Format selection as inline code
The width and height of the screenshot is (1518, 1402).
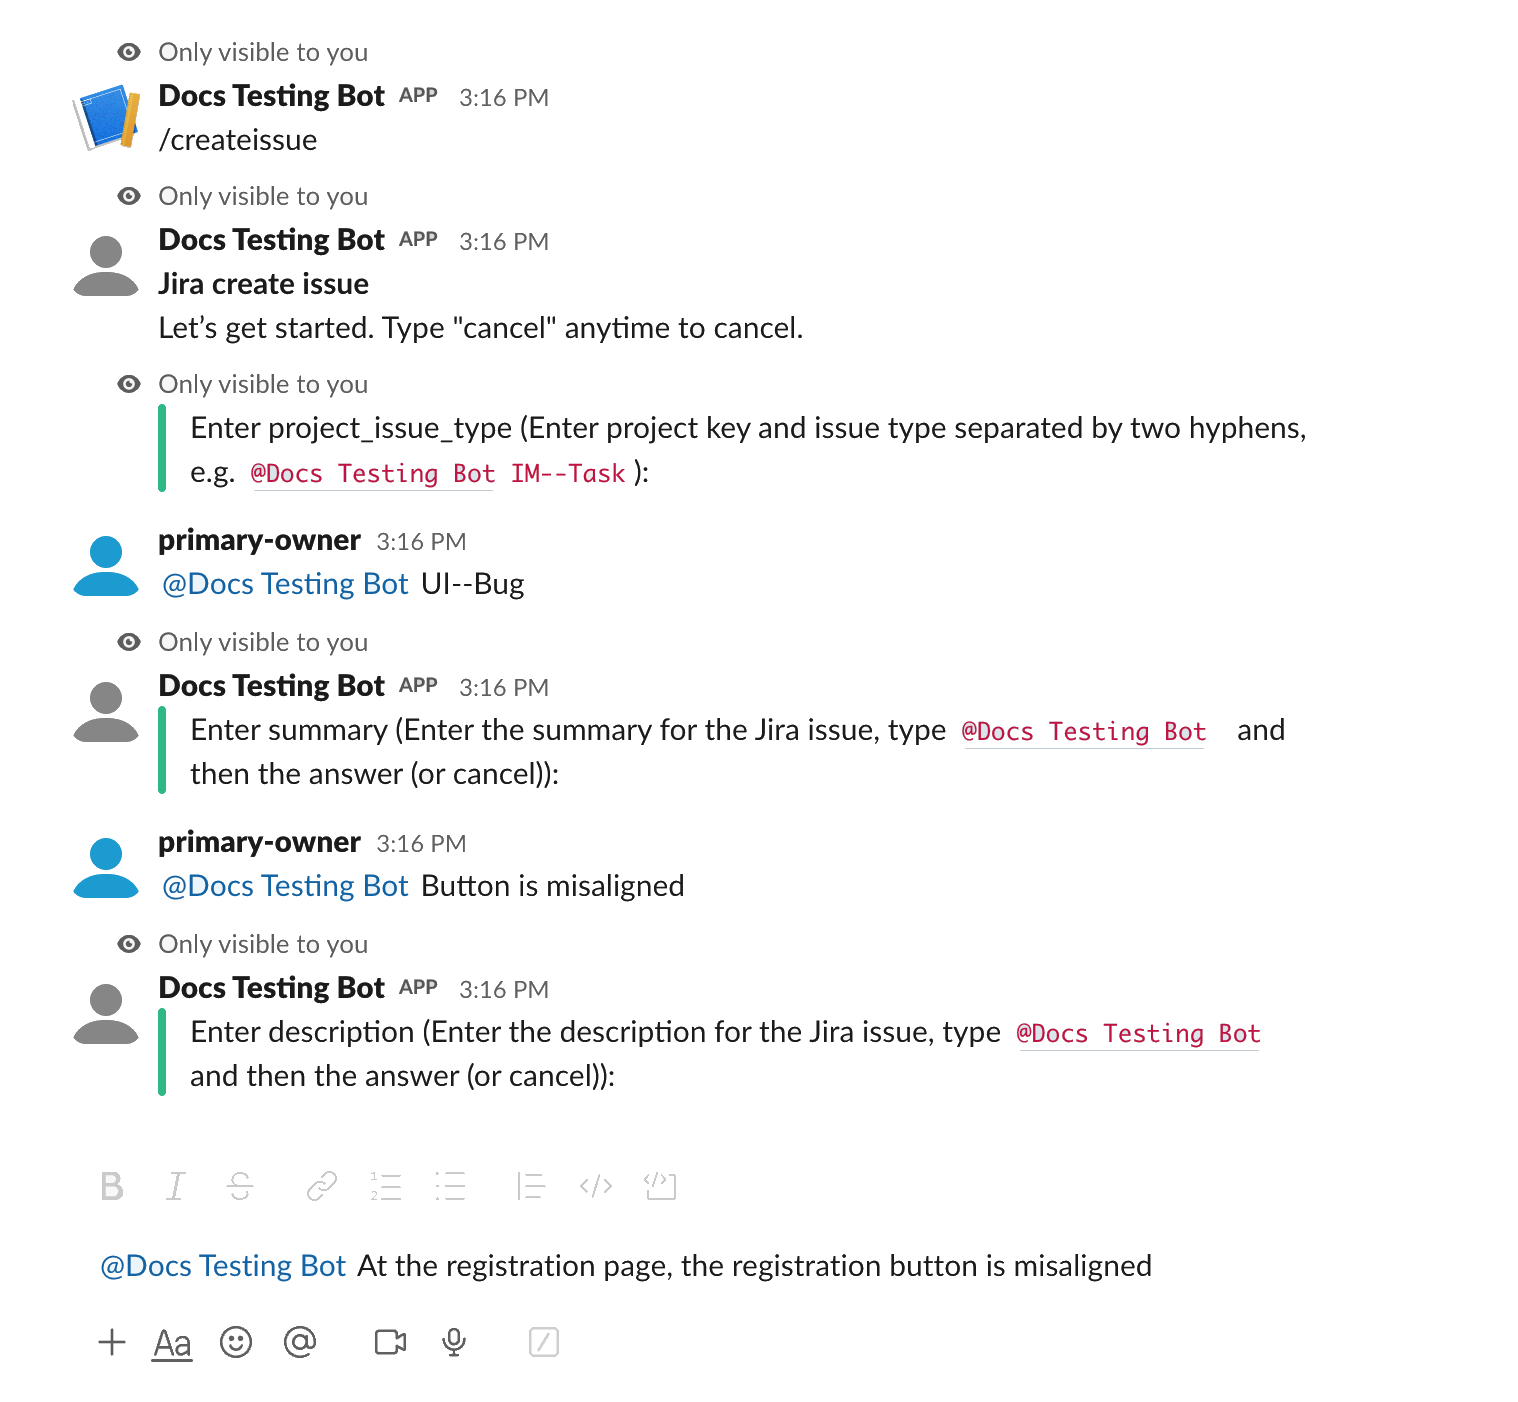tap(596, 1186)
